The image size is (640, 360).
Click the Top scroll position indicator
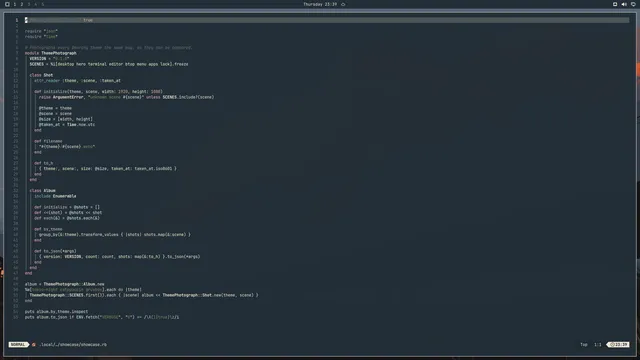pos(584,344)
